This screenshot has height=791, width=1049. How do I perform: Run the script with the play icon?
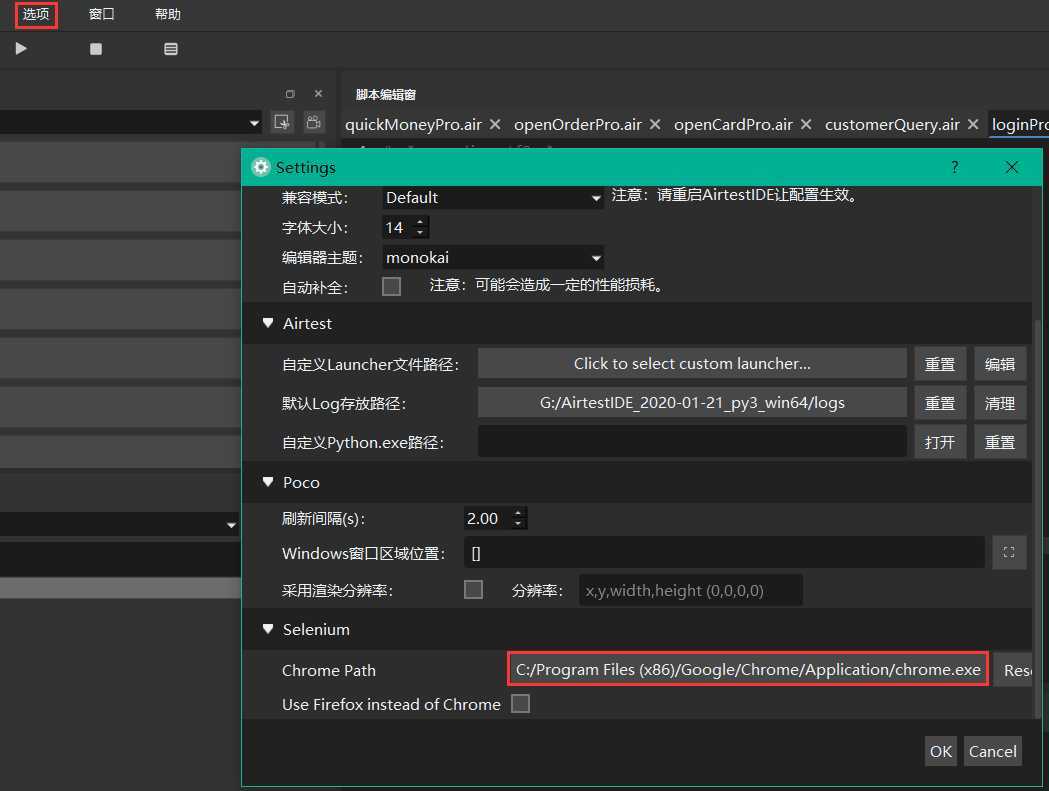point(21,48)
